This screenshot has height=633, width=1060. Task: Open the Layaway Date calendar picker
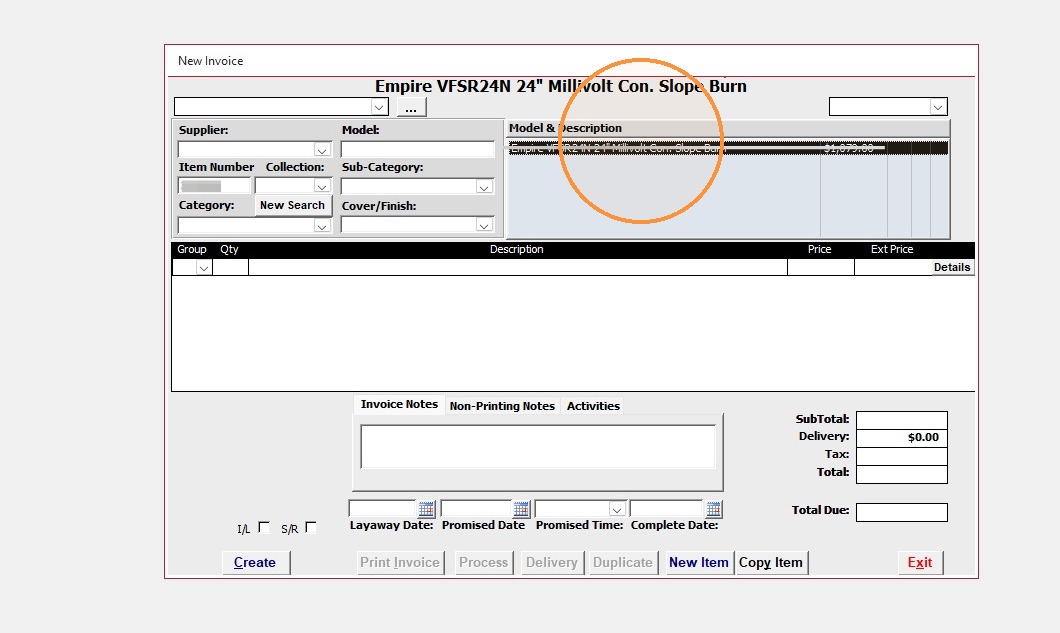click(x=426, y=509)
